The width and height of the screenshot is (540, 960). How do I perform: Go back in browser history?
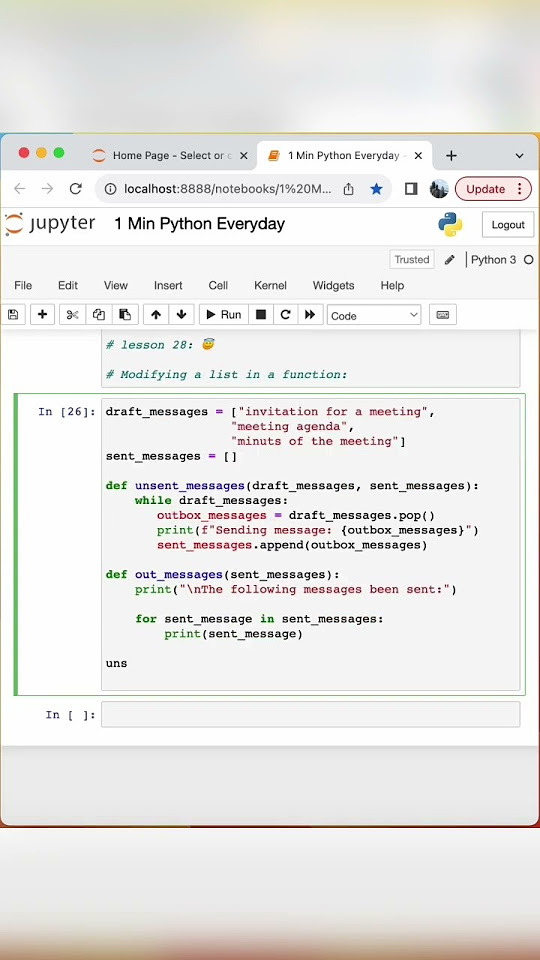point(20,189)
